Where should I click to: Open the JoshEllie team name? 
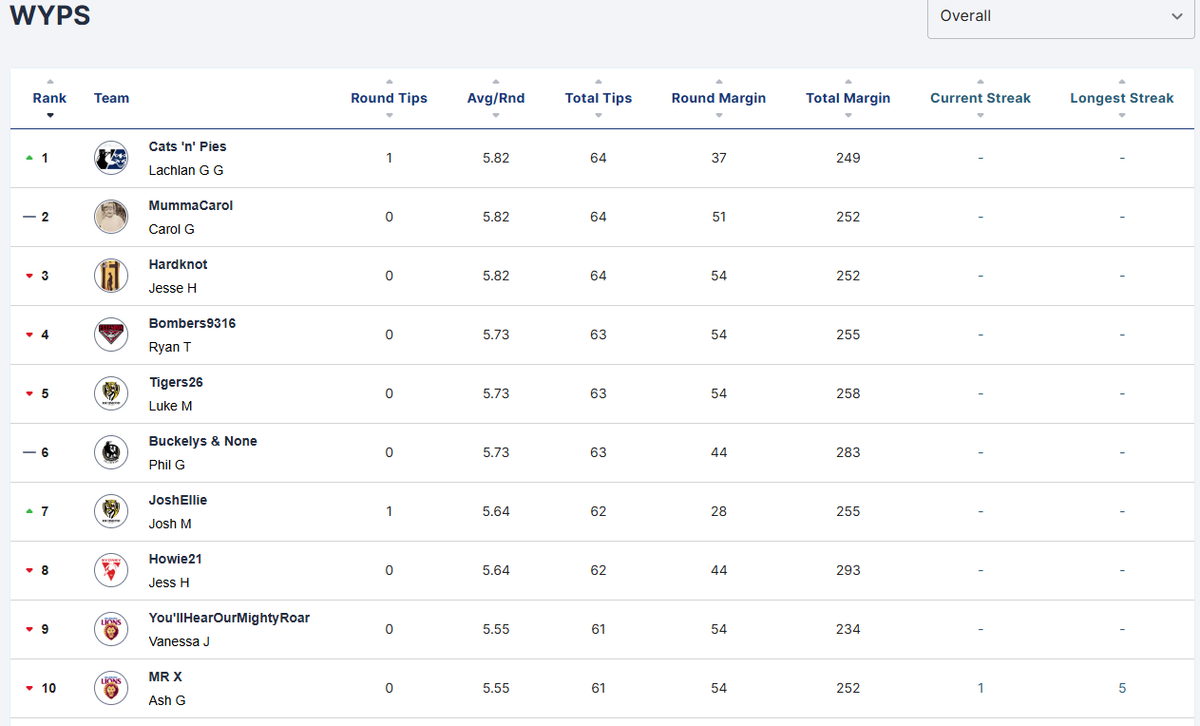[178, 500]
